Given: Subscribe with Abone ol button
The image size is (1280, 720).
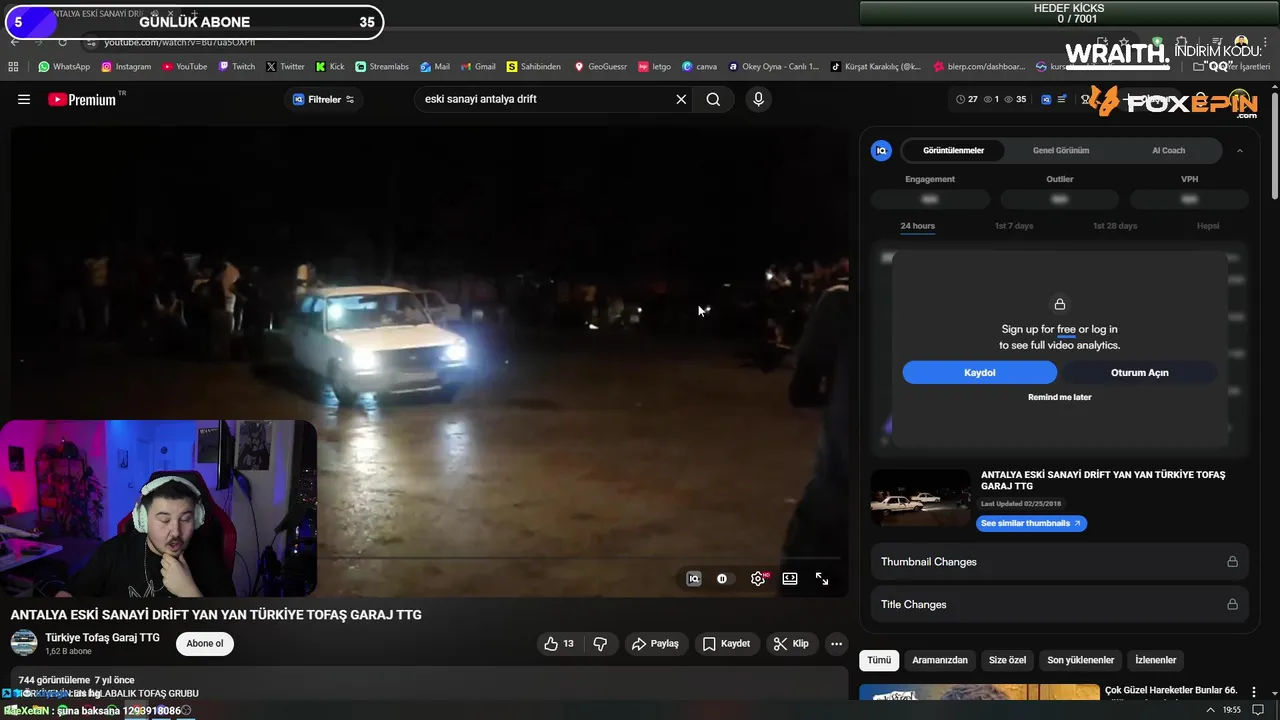Looking at the screenshot, I should click(x=205, y=643).
